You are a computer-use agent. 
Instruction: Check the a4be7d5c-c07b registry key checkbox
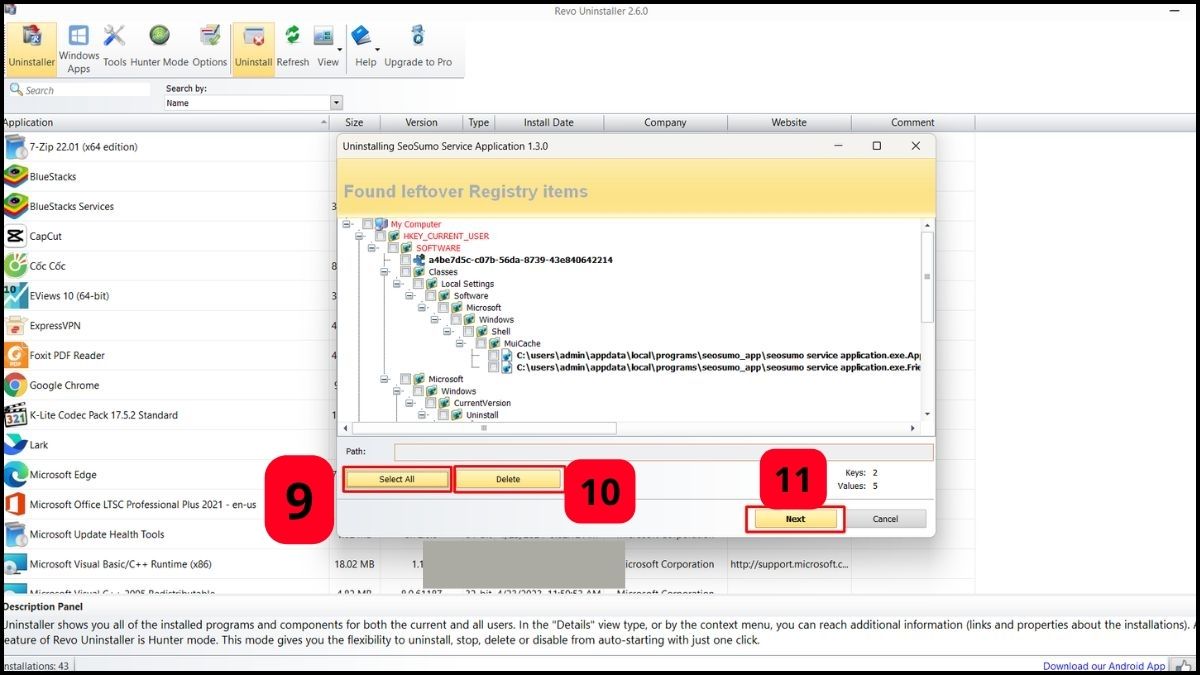pos(405,260)
